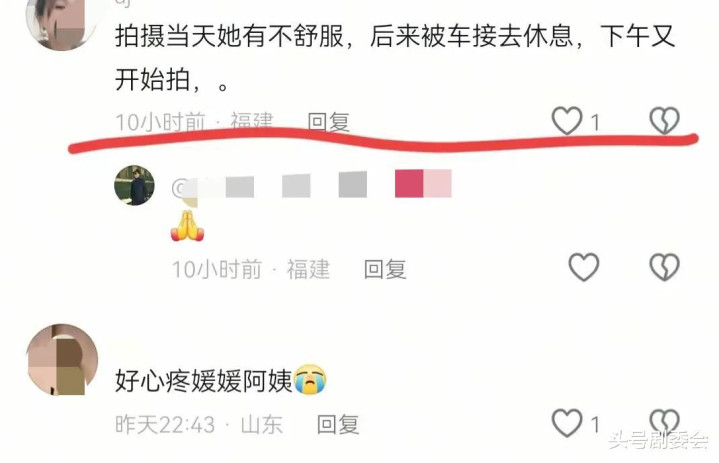Image resolution: width=719 pixels, height=463 pixels.
Task: Reply to the first comment from 福建
Action: pyautogui.click(x=328, y=122)
